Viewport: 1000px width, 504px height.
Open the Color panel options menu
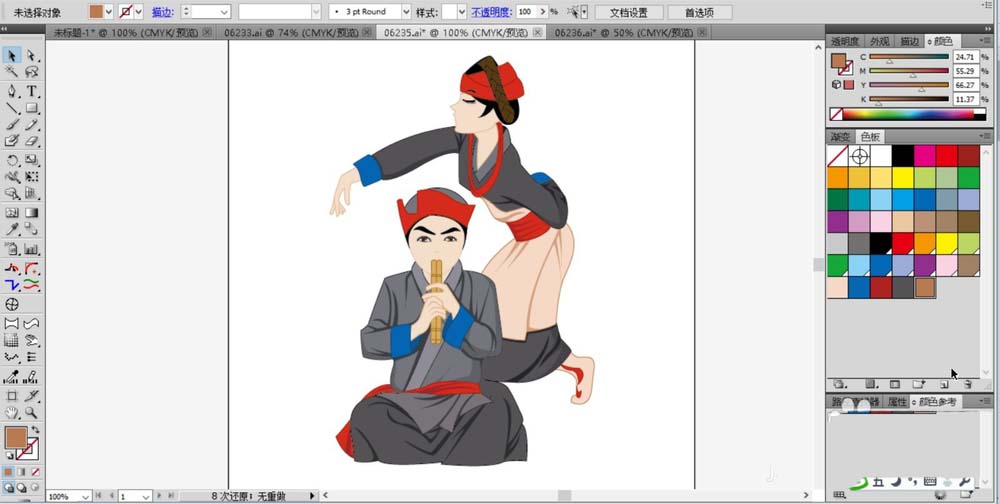point(985,41)
